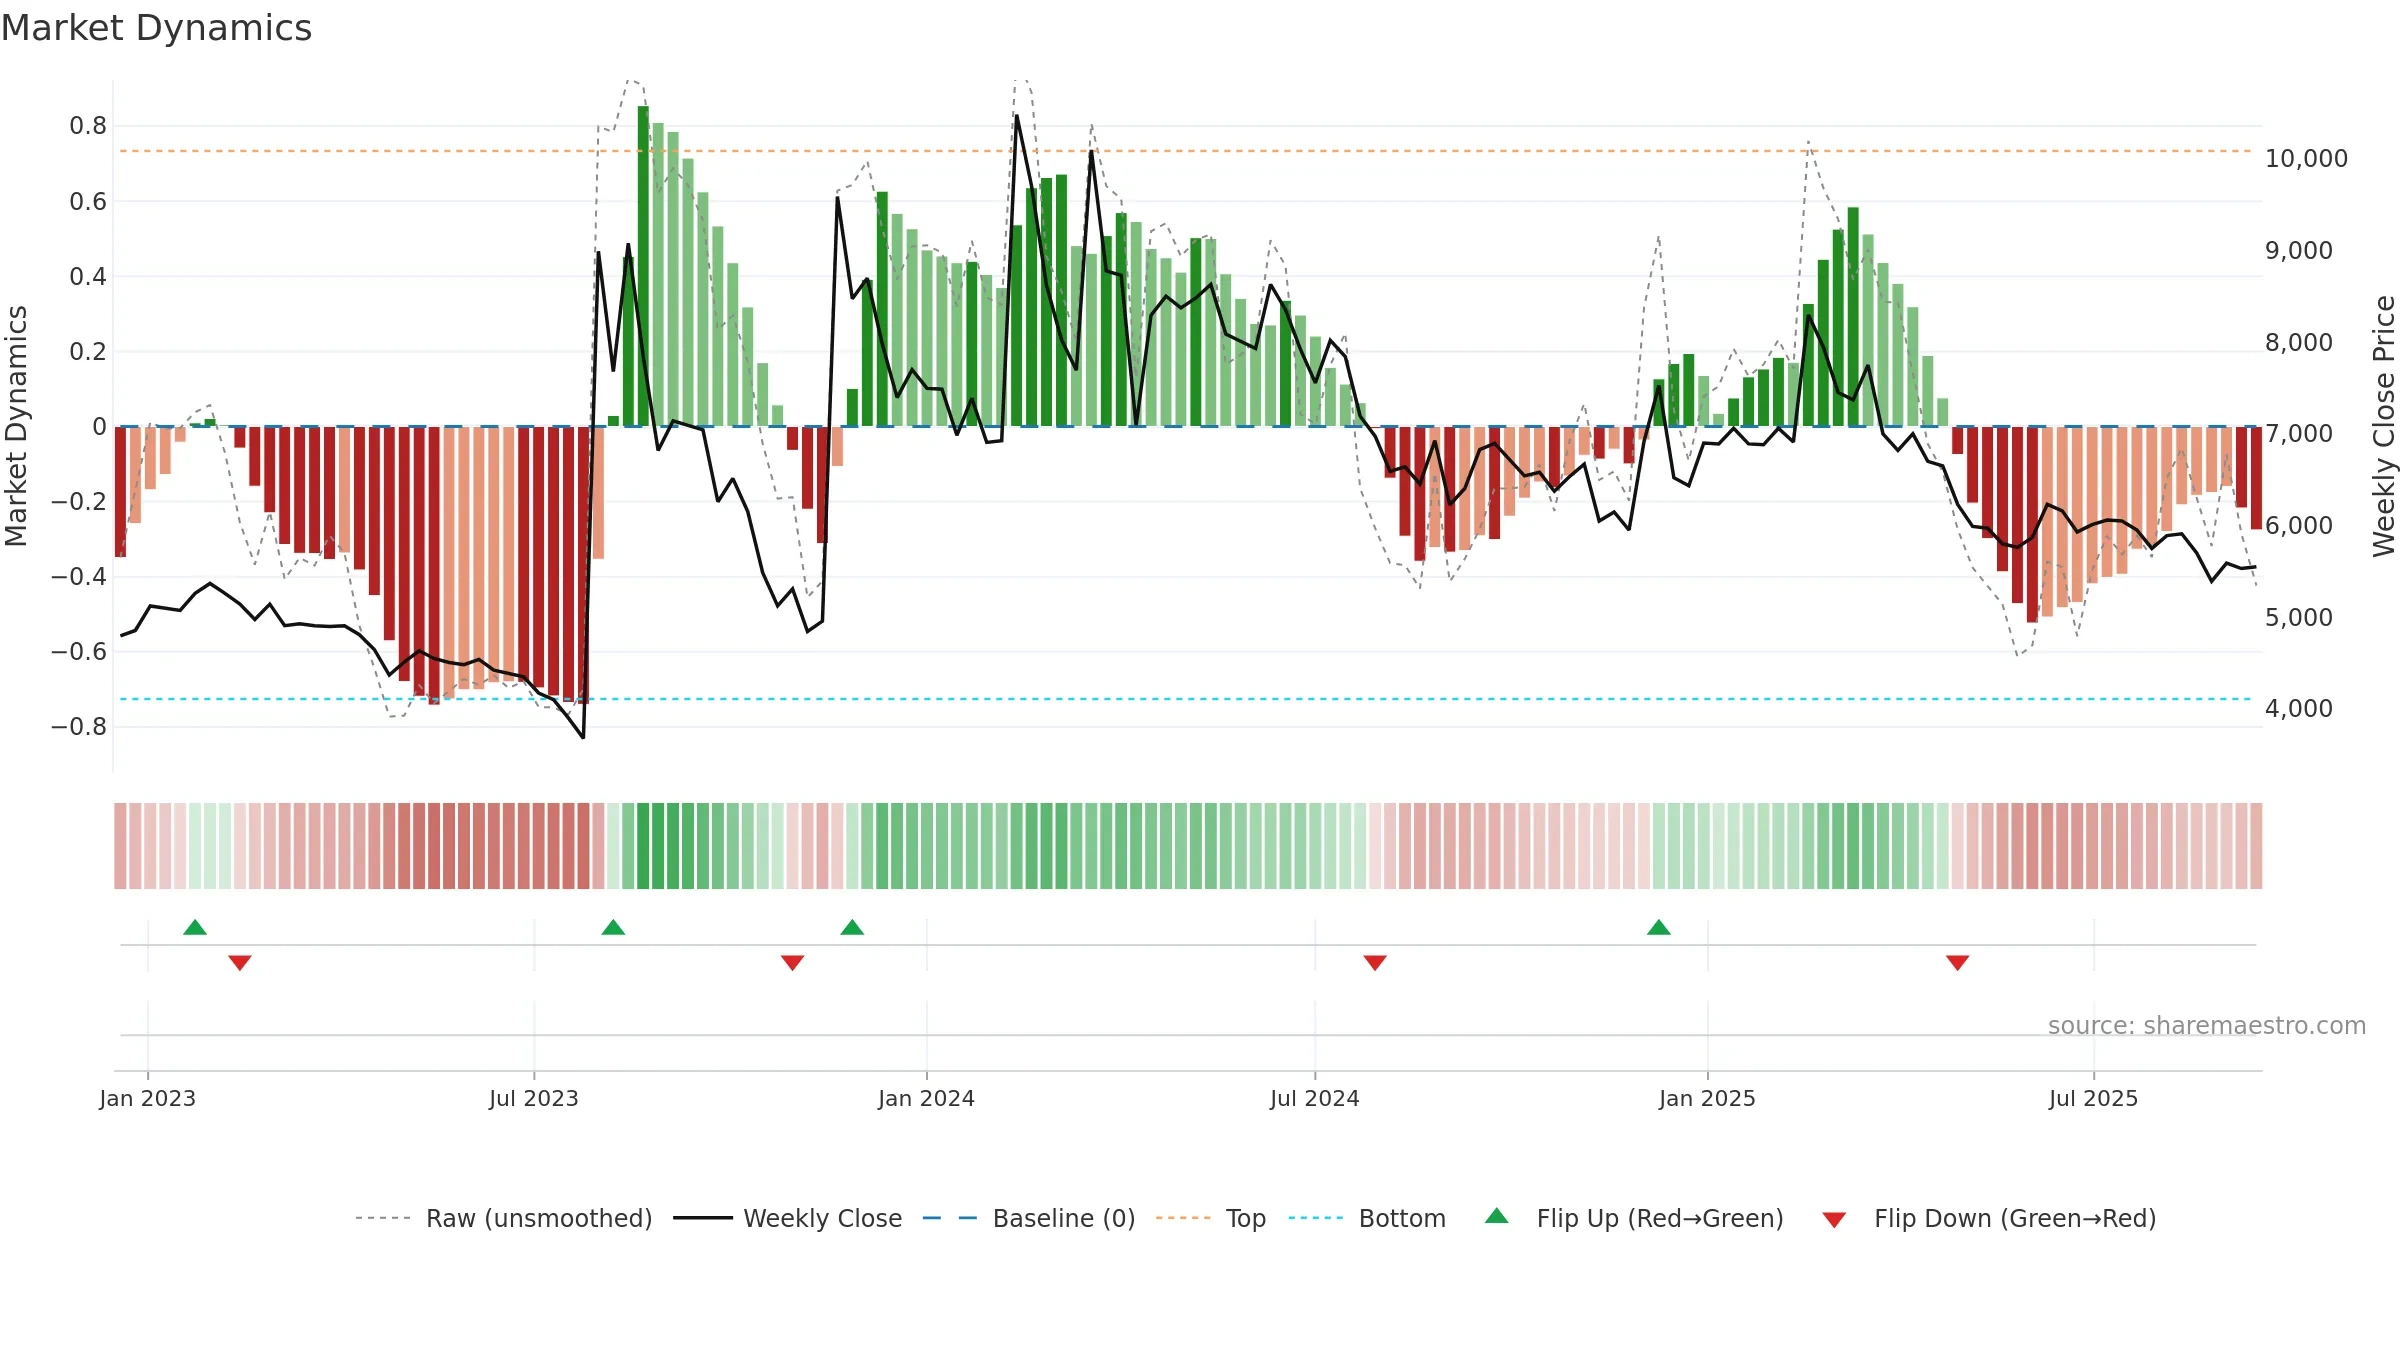Click the 0.2 left axis tick
The height and width of the screenshot is (1350, 2400).
(88, 351)
